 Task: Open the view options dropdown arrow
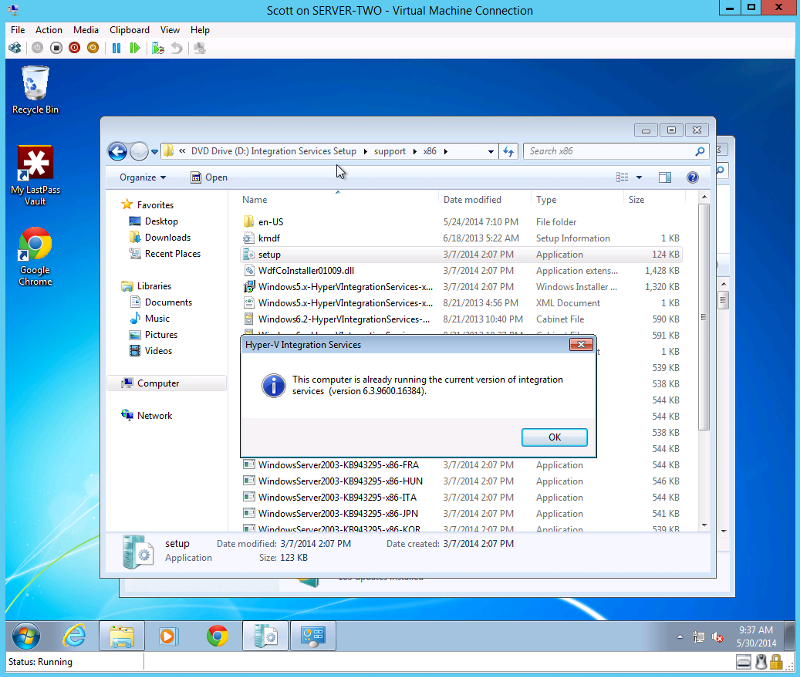click(639, 178)
